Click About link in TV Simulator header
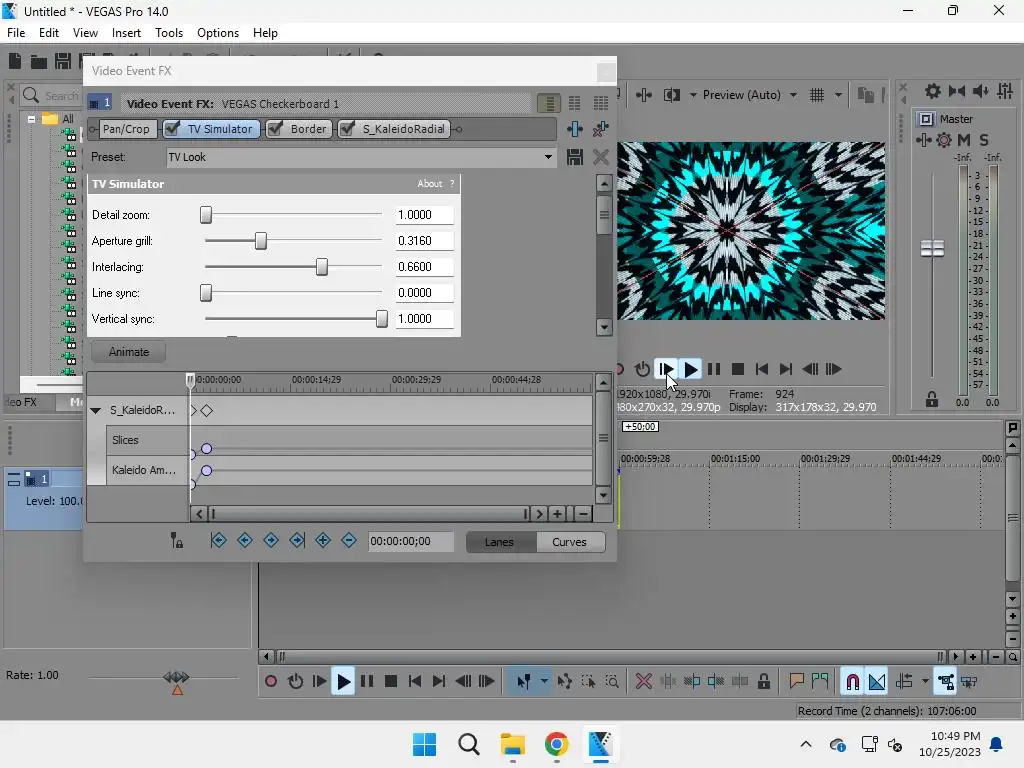The image size is (1024, 768). point(430,184)
